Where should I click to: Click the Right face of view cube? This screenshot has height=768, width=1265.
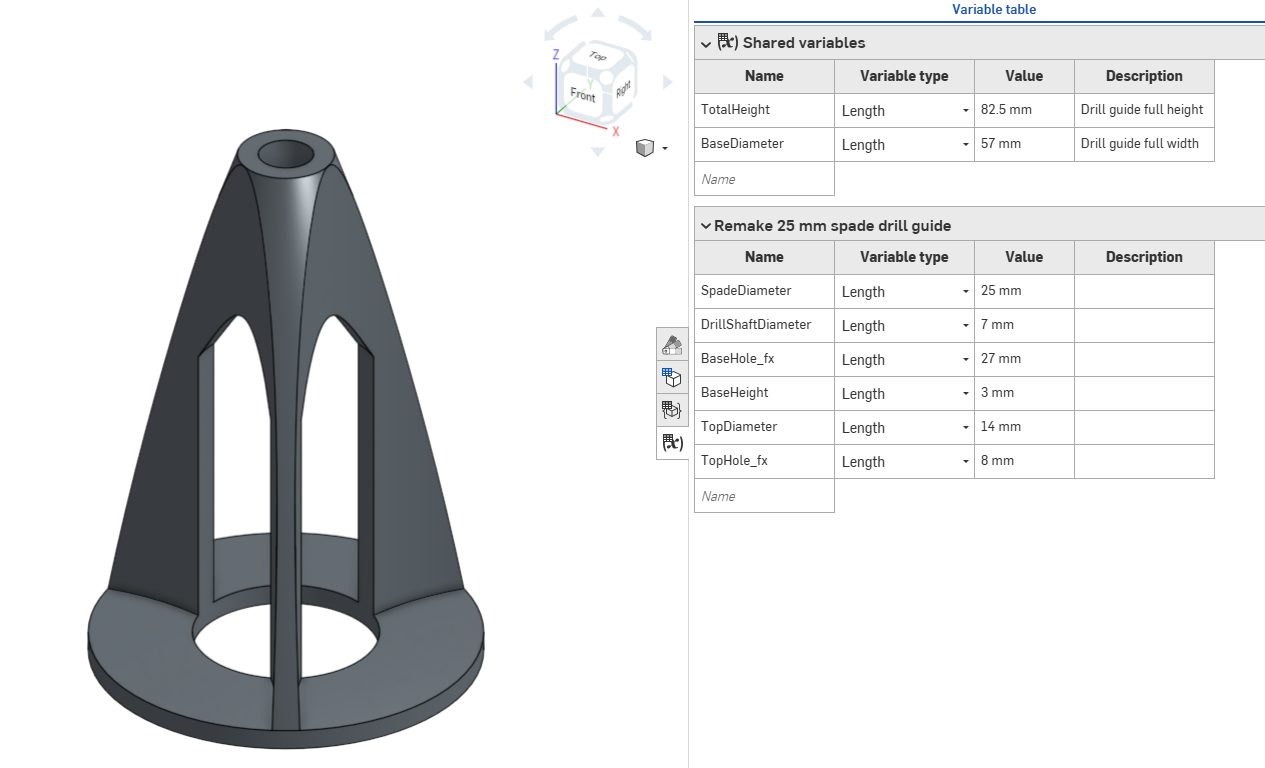623,89
